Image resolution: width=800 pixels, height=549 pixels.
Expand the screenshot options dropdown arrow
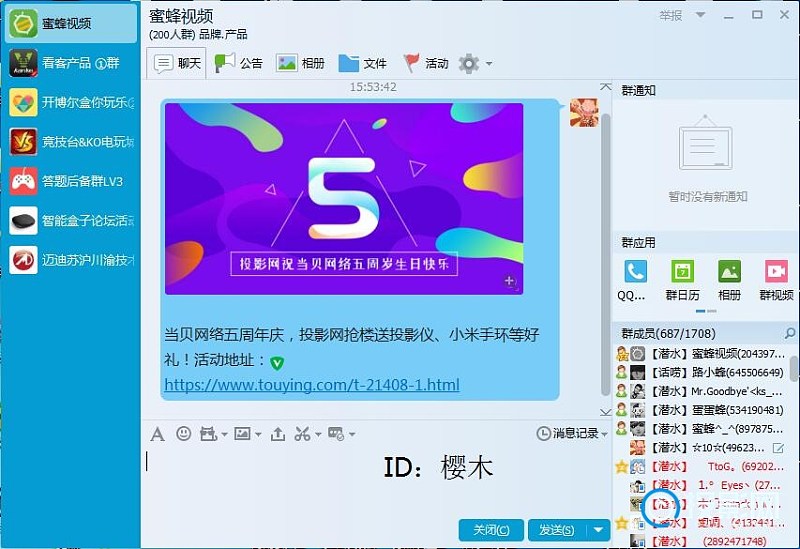tap(318, 435)
